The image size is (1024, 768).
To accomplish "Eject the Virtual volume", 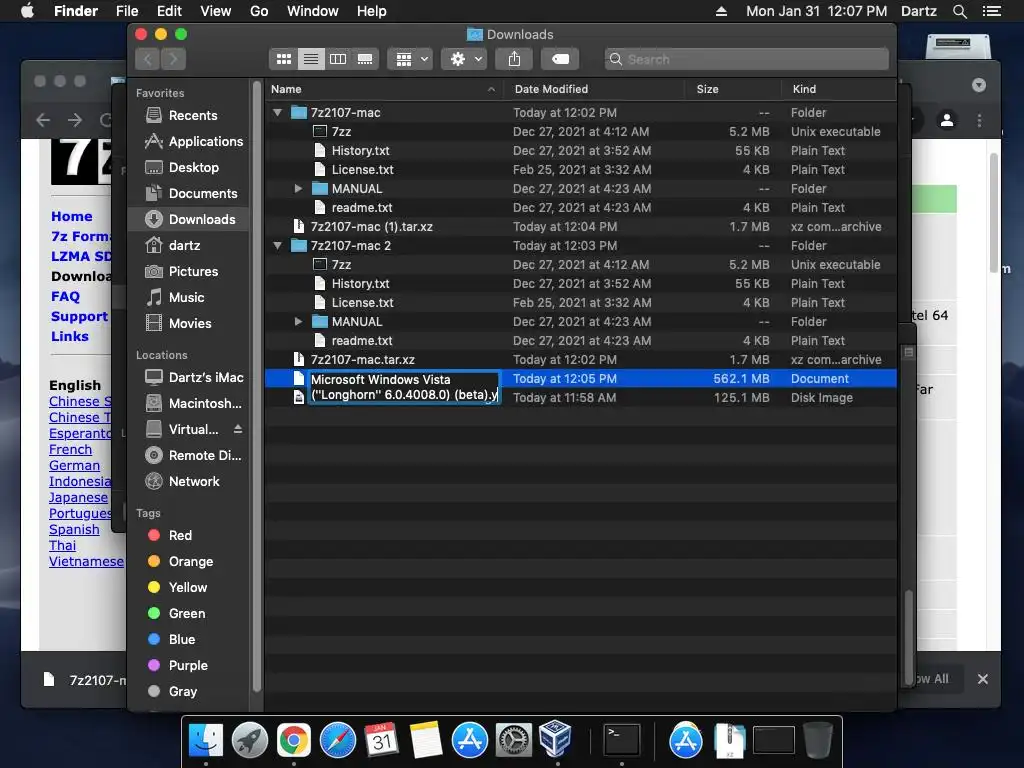I will (x=238, y=429).
